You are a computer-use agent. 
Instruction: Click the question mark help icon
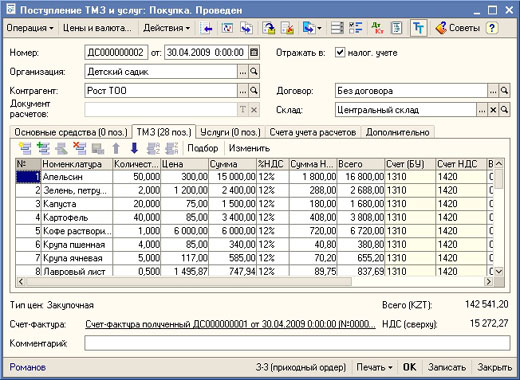tap(492, 28)
